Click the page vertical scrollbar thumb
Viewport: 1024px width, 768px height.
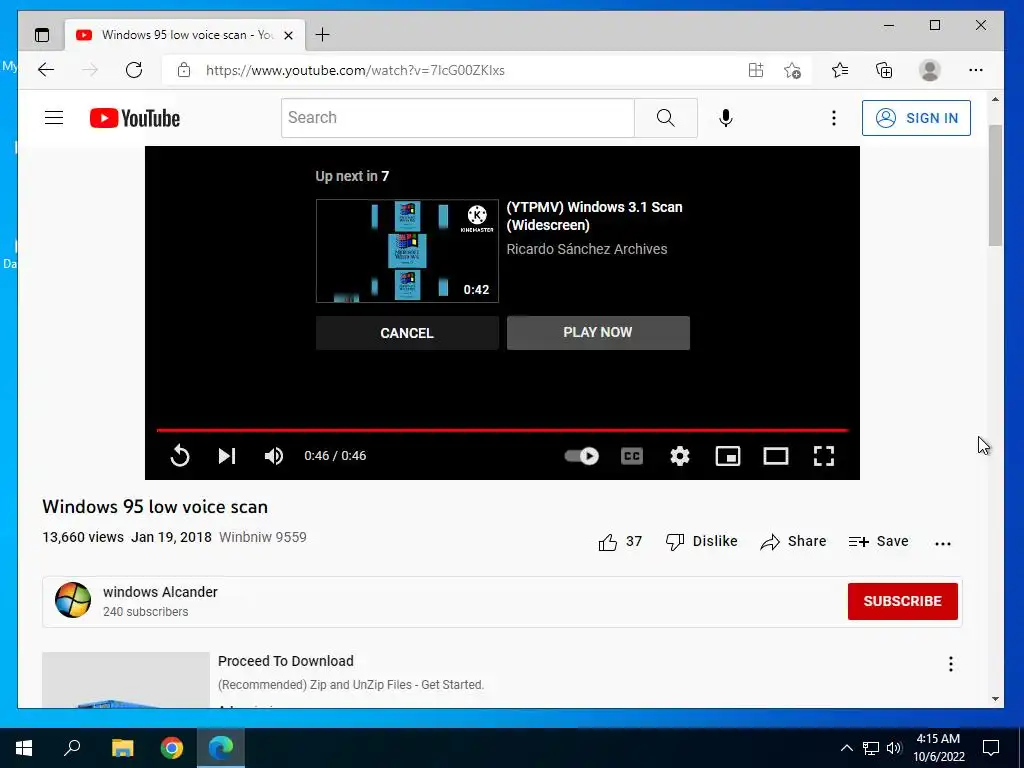995,185
